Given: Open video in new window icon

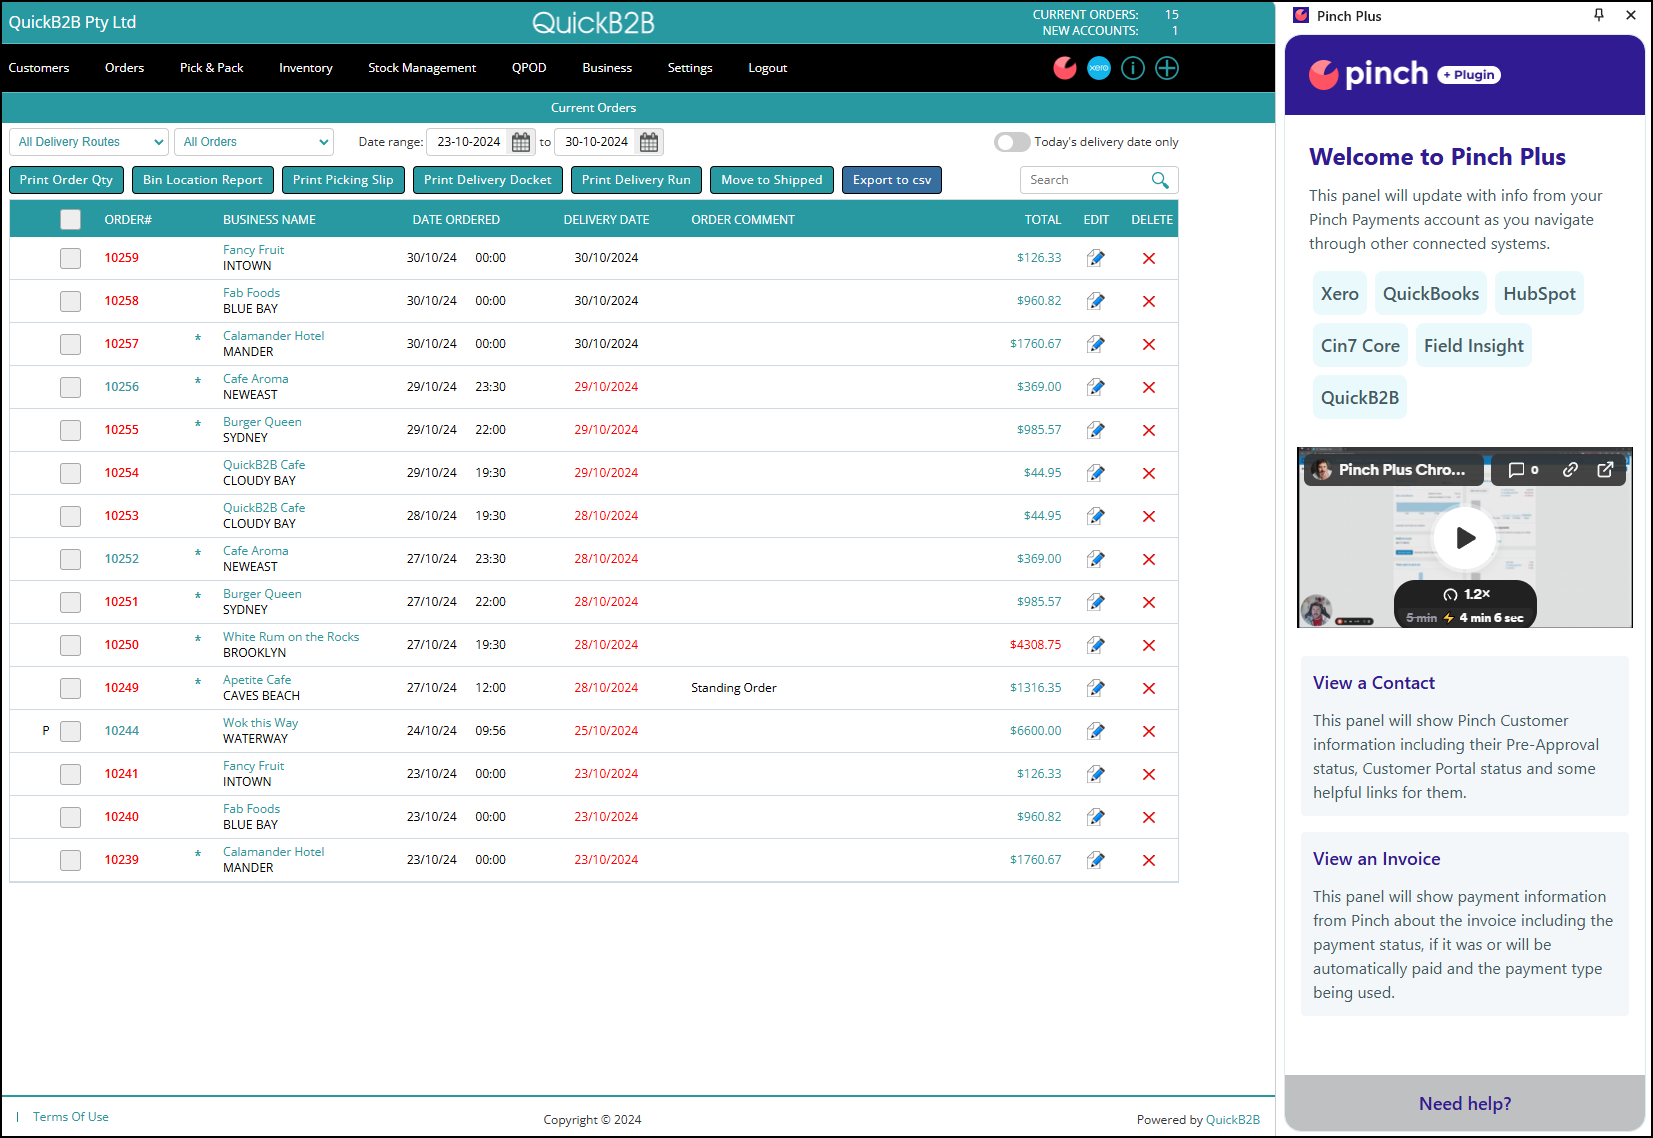Looking at the screenshot, I should (x=1605, y=470).
